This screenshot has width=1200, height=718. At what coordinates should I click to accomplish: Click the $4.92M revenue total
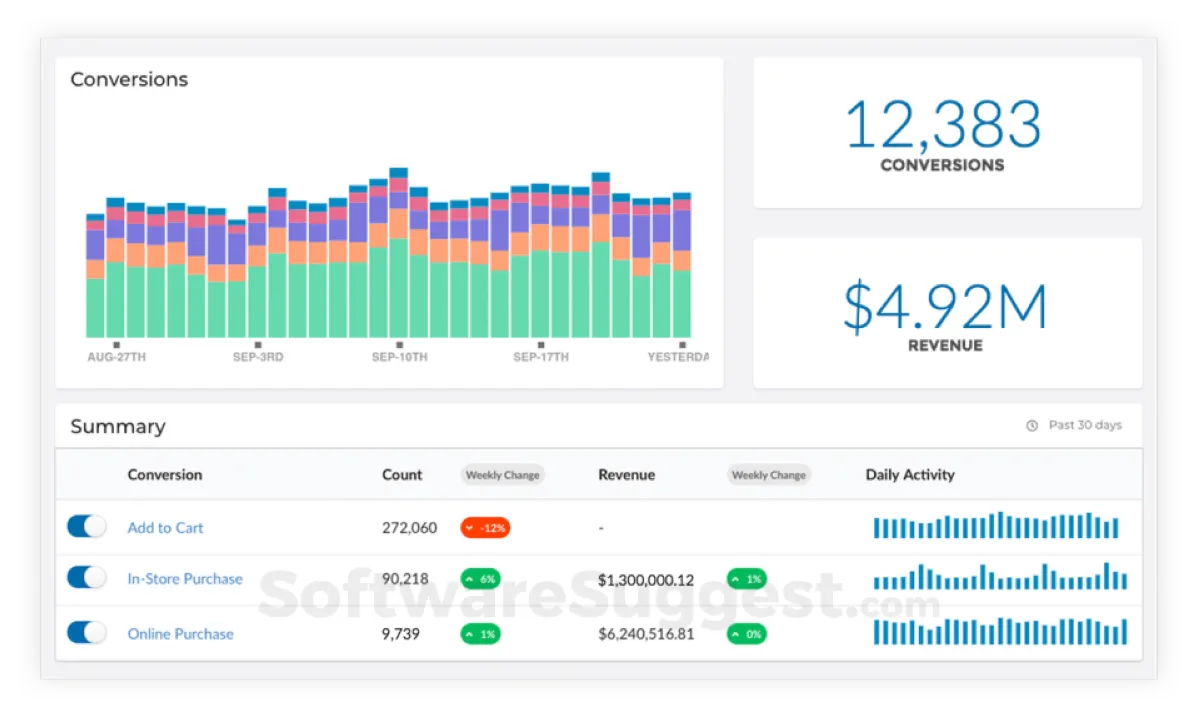[944, 306]
